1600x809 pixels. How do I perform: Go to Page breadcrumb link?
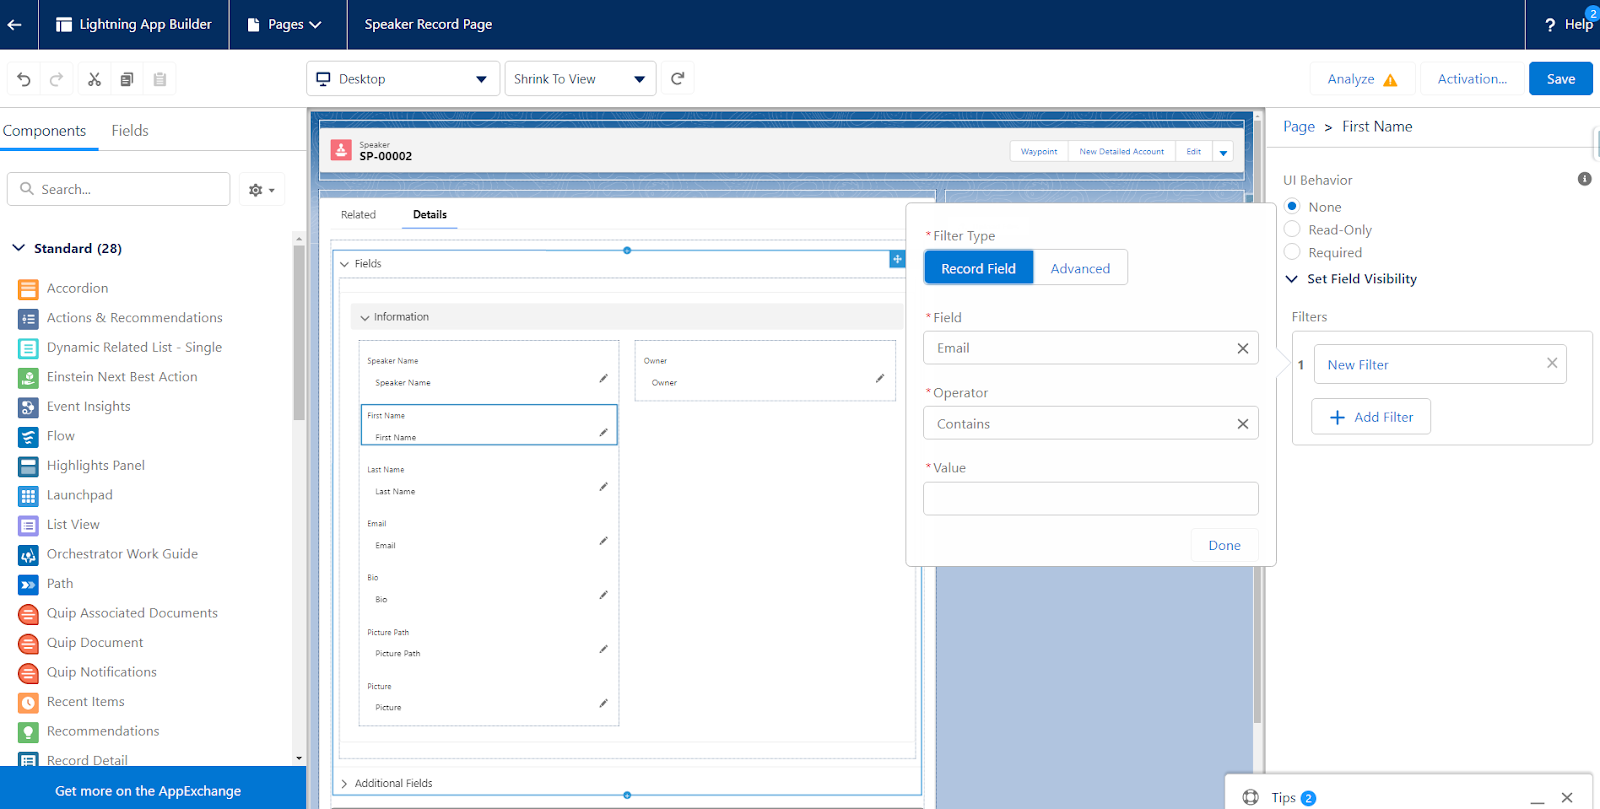(1299, 126)
